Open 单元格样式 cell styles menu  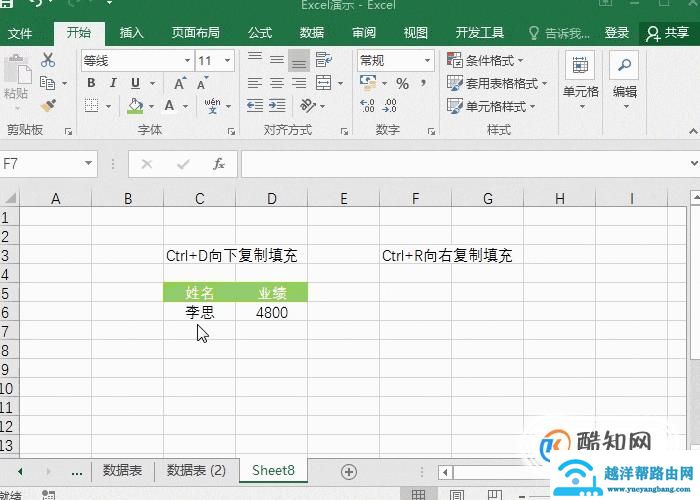(491, 106)
